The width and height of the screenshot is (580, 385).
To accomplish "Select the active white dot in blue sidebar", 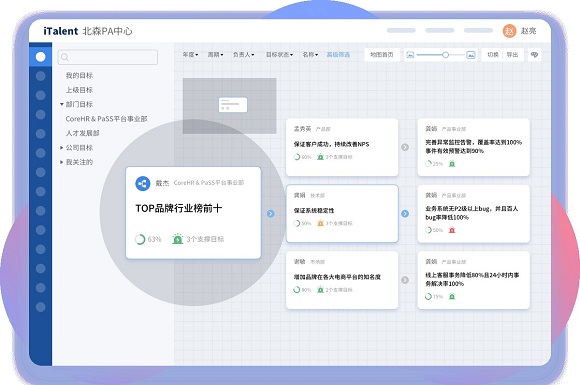I will pos(41,57).
